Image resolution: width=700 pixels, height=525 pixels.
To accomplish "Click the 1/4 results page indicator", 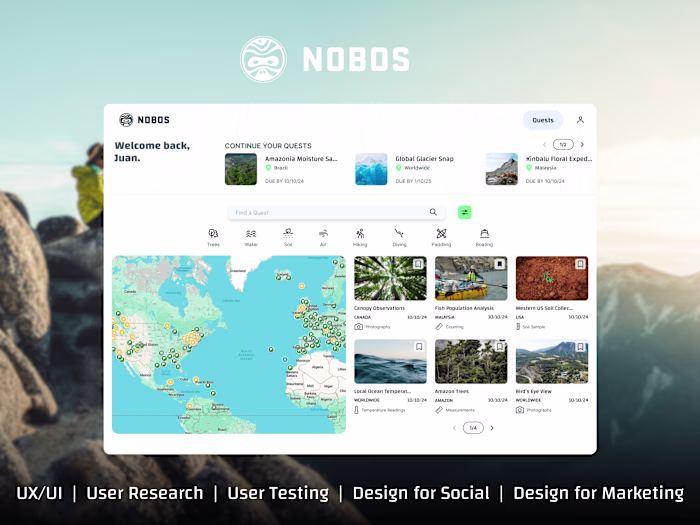I will (x=473, y=428).
